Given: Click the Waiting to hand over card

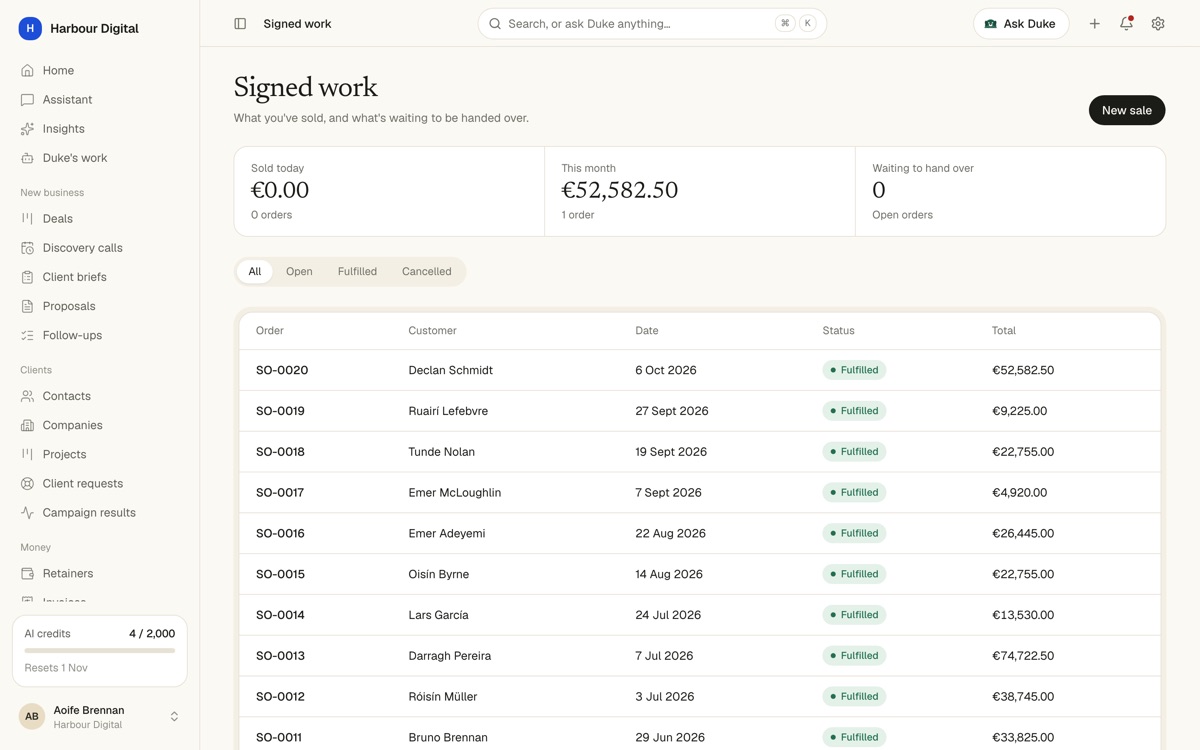Looking at the screenshot, I should pos(1010,192).
